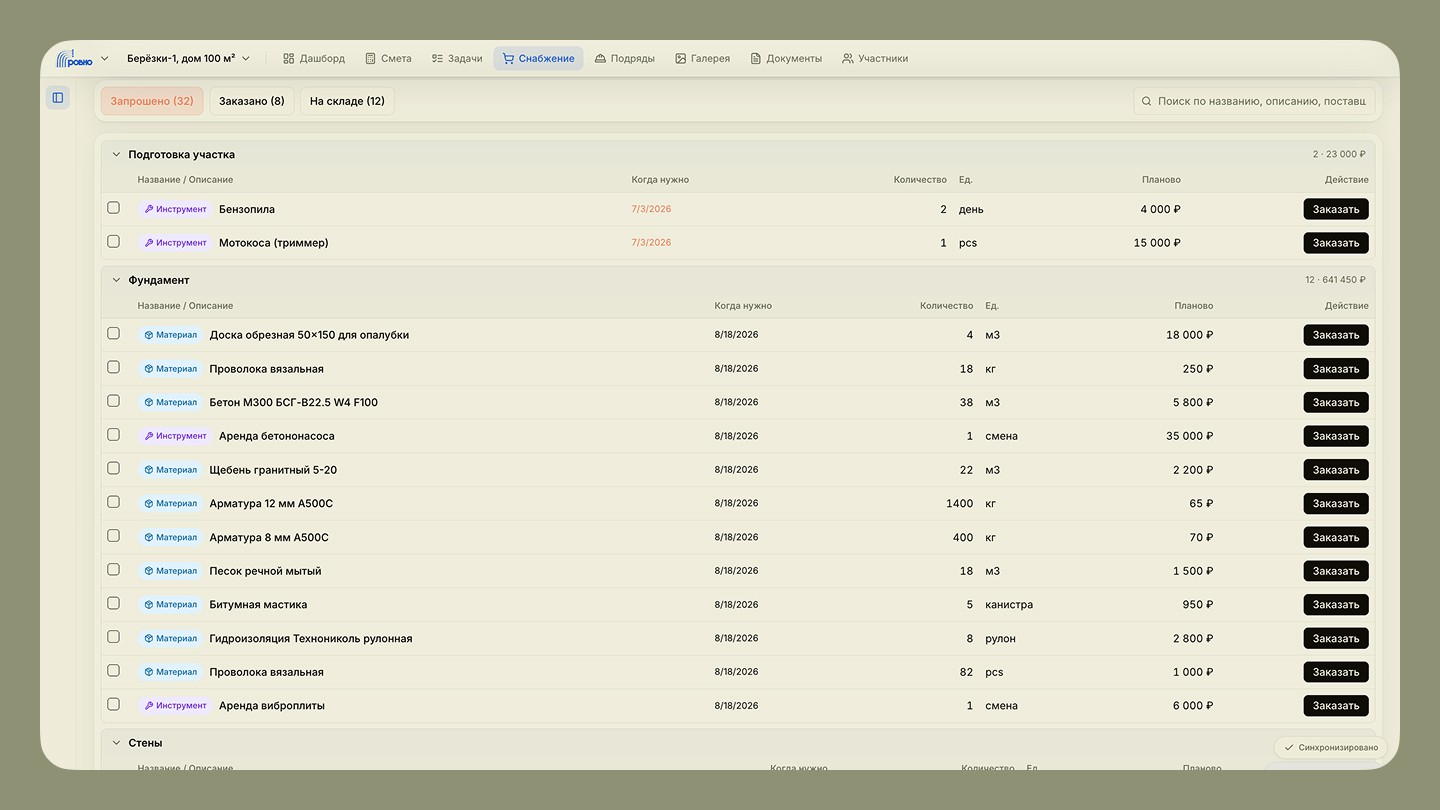
Task: Tick the Бетон М300 row checkbox
Action: point(113,401)
